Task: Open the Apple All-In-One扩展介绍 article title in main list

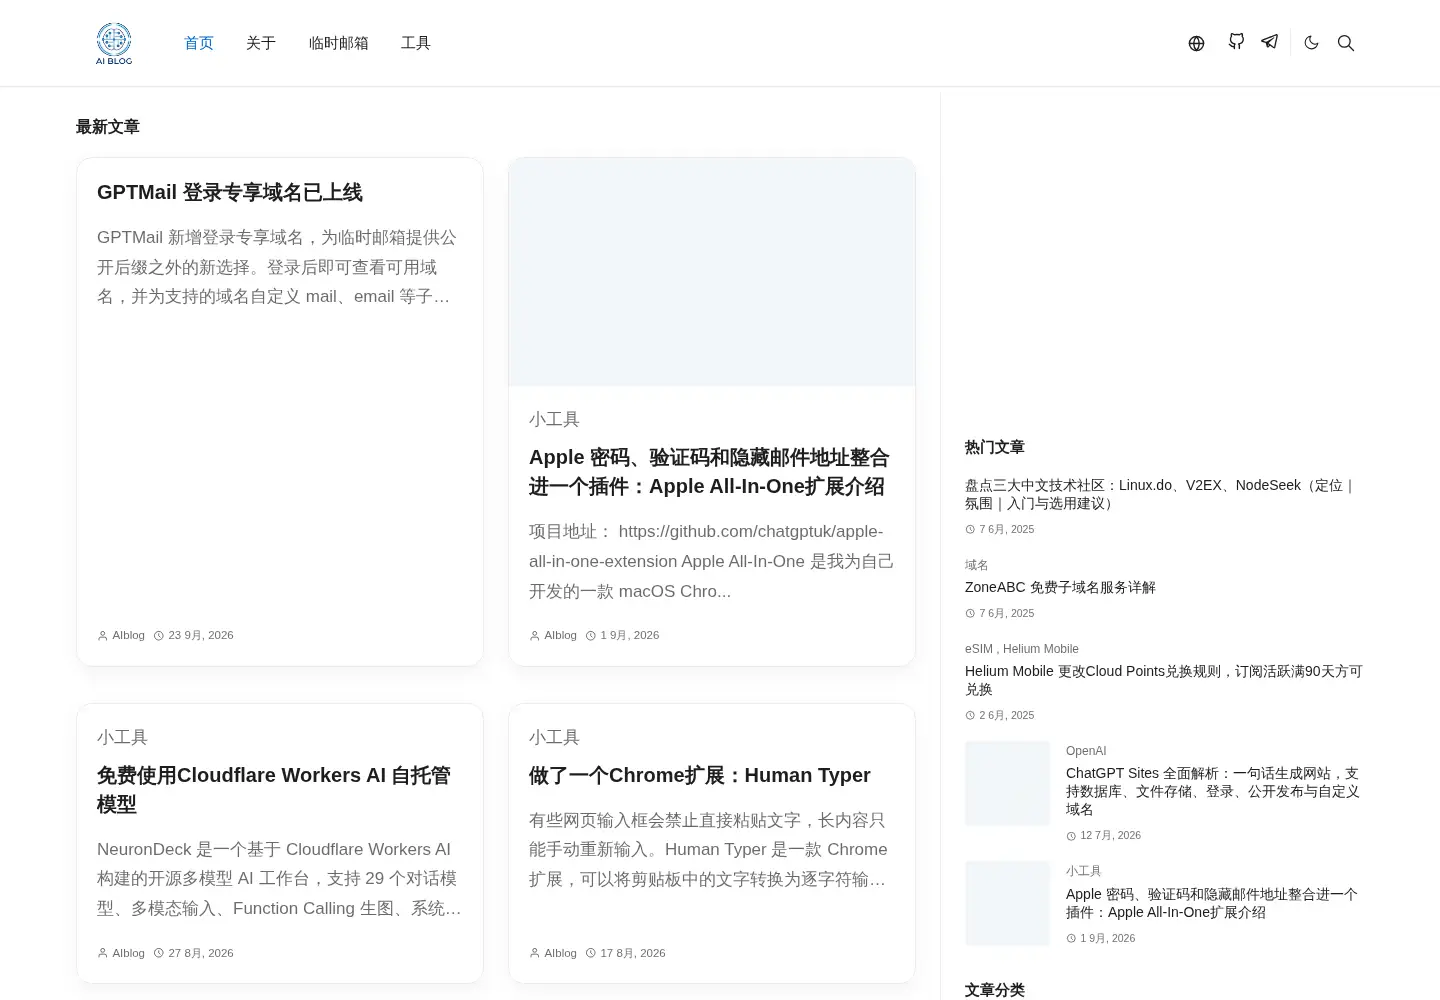Action: point(709,472)
